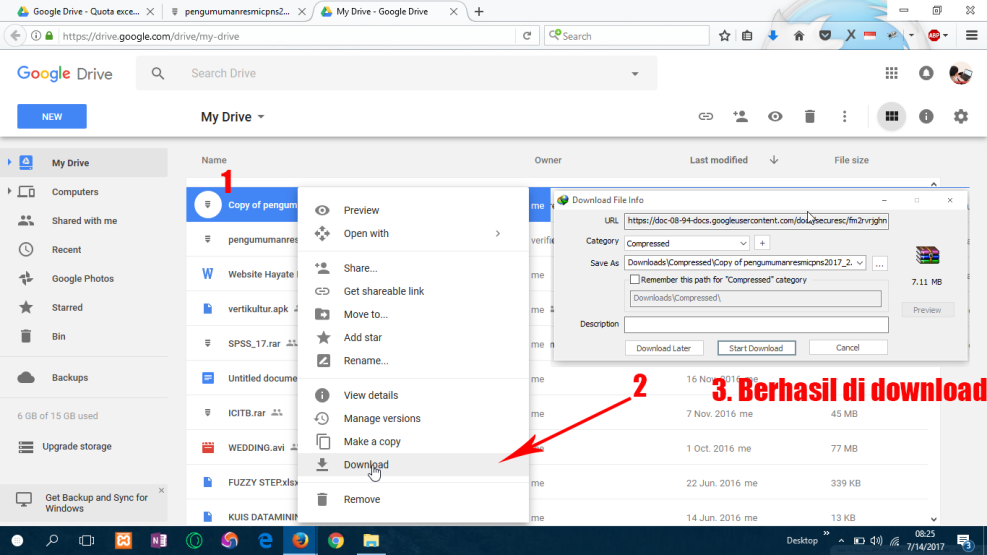Choose Download in the context menu
This screenshot has width=987, height=555.
[x=413, y=465]
